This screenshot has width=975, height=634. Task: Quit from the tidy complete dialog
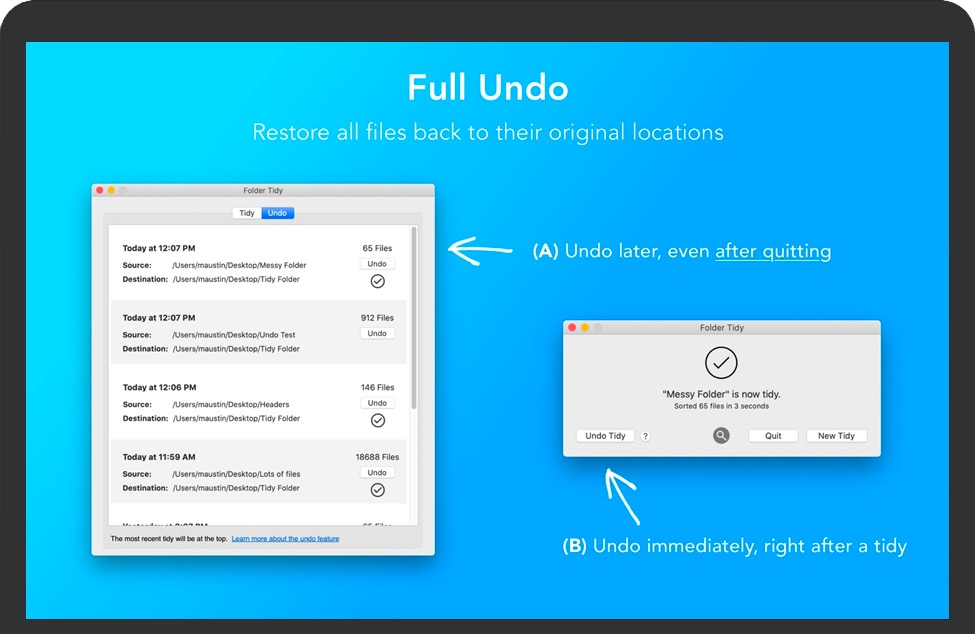(x=773, y=436)
